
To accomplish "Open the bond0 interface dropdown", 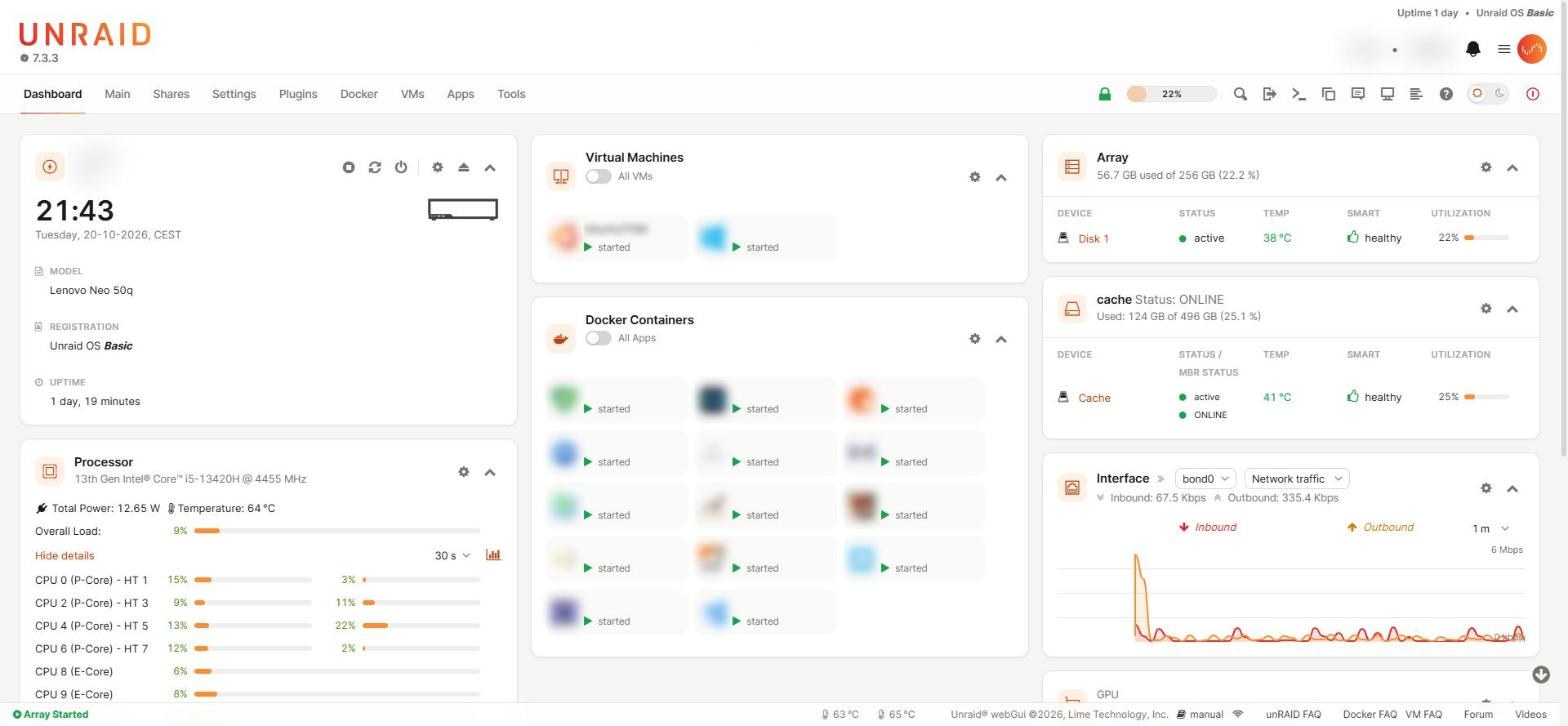I will click(x=1205, y=479).
